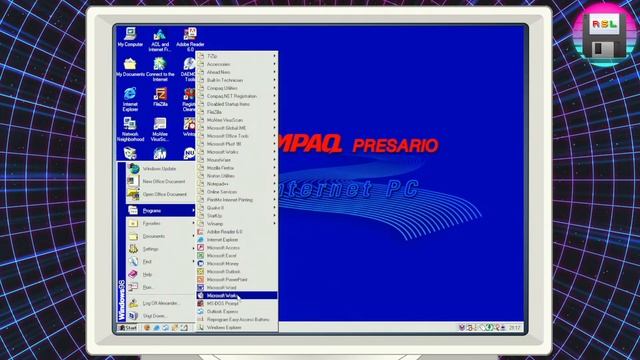This screenshot has height=360, width=640.
Task: Expand Quake II program folder
Action: (237, 208)
